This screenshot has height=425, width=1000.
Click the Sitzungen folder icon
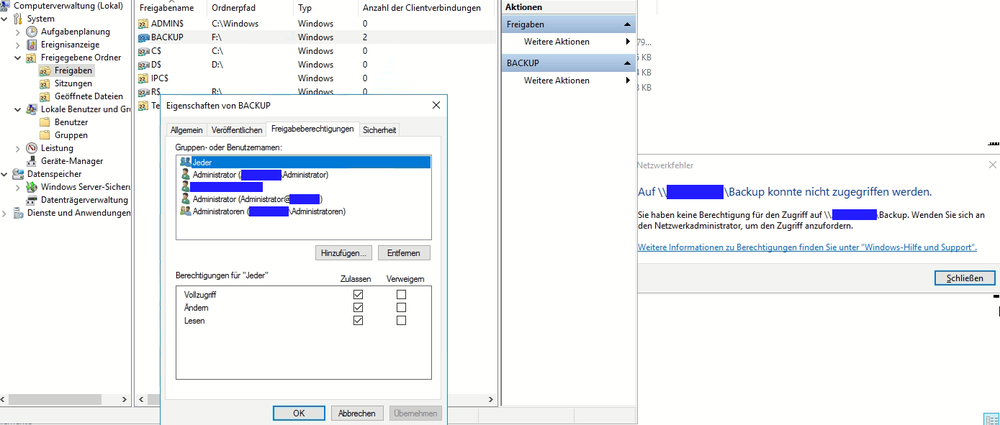tap(46, 84)
